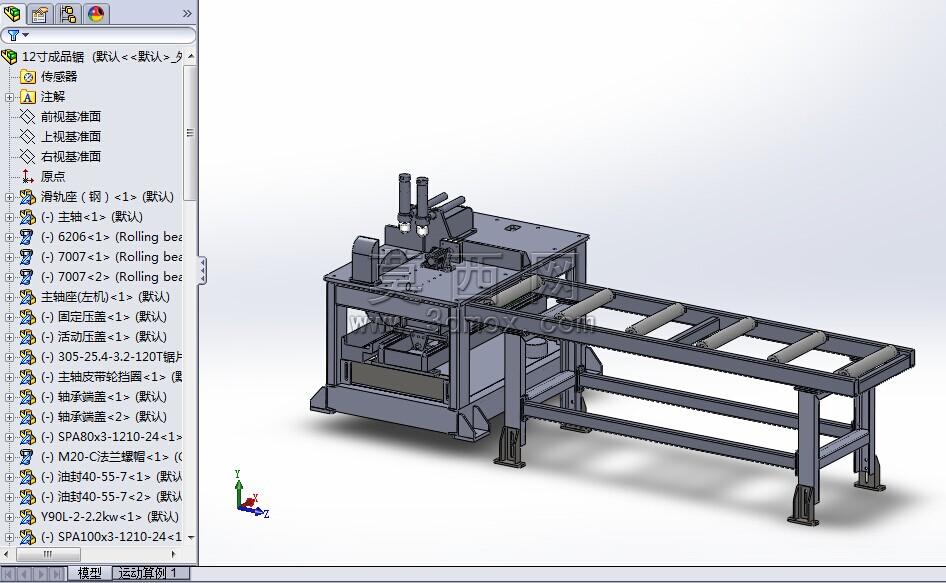
Task: Expand the Y90L-2-2.2kw<1> motor component
Action: pyautogui.click(x=9, y=517)
